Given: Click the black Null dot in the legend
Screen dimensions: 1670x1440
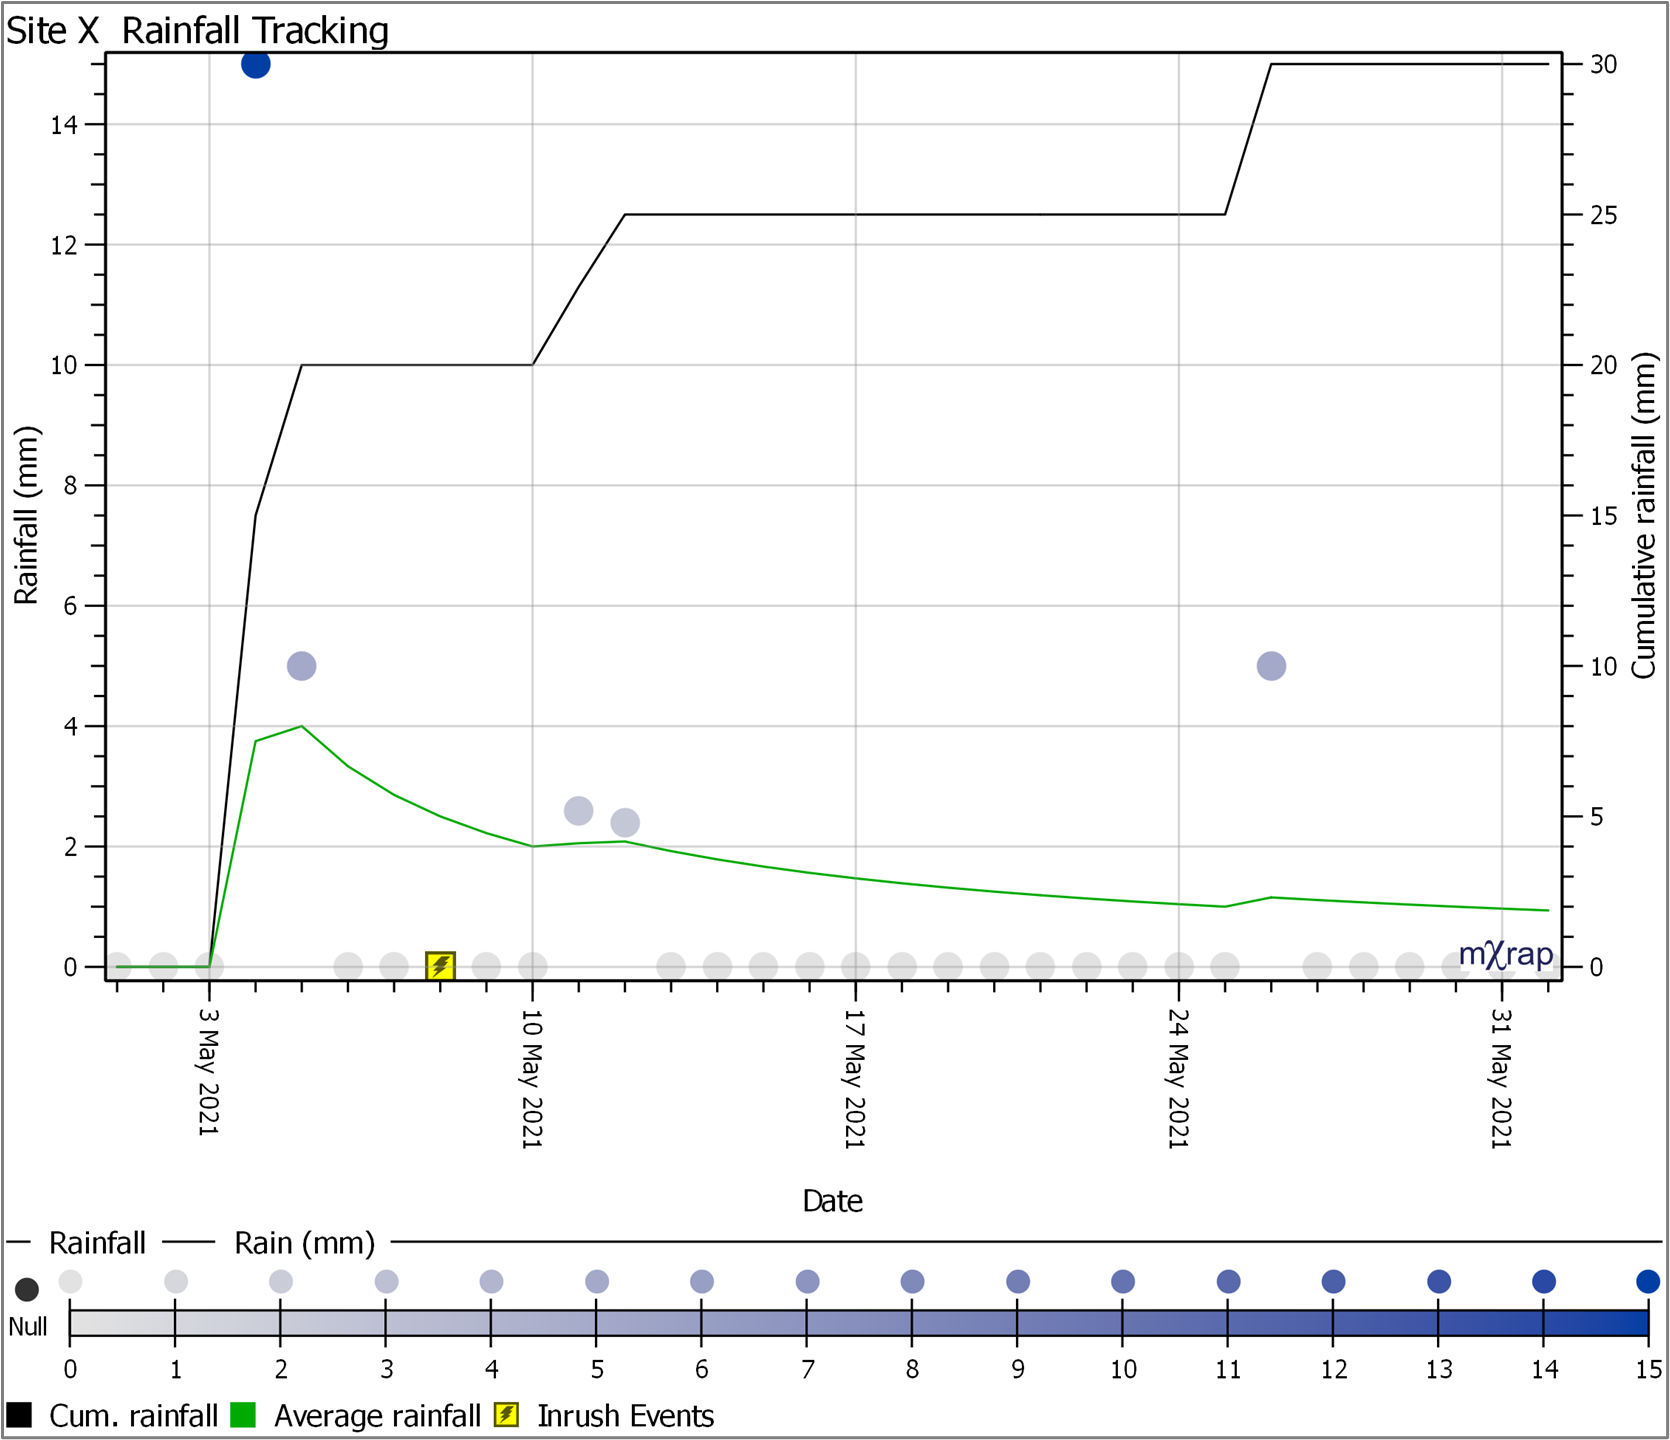Looking at the screenshot, I should 27,1289.
